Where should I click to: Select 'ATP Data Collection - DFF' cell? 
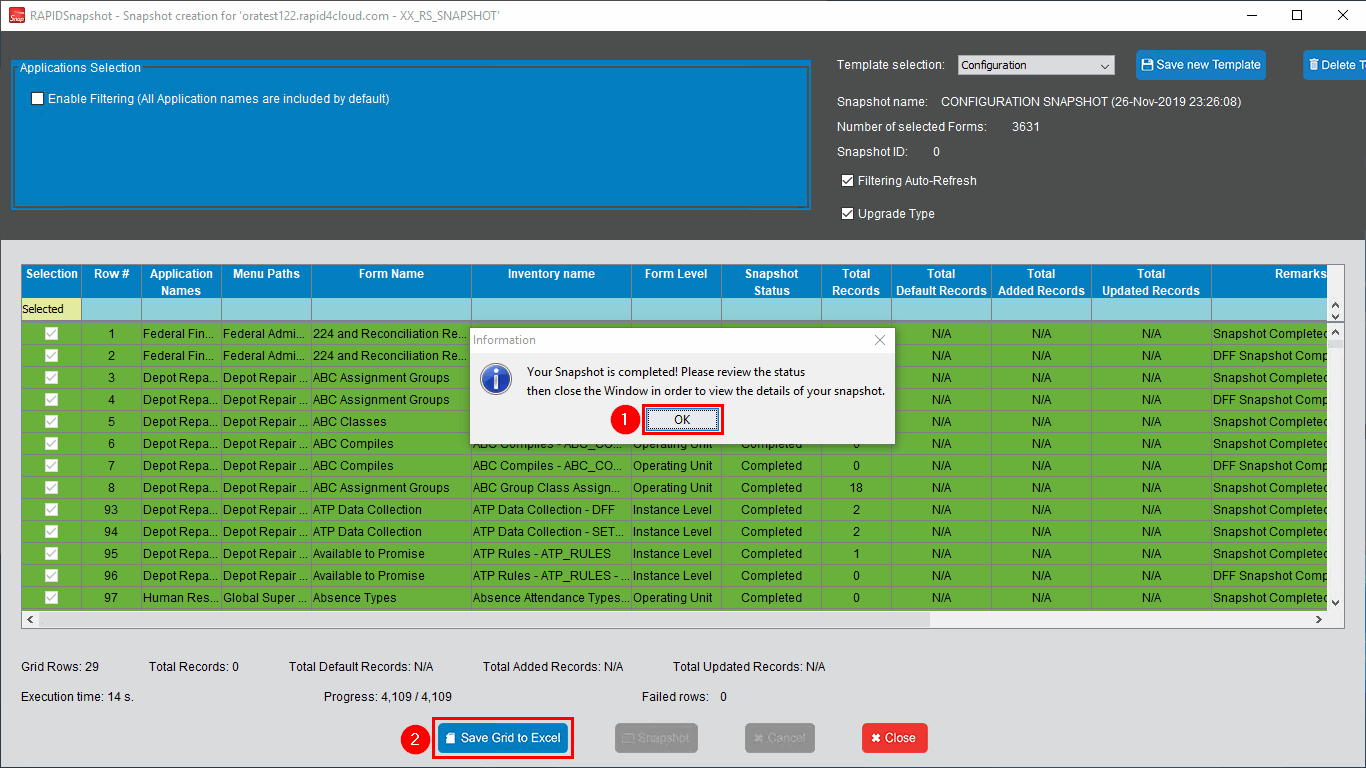click(552, 510)
